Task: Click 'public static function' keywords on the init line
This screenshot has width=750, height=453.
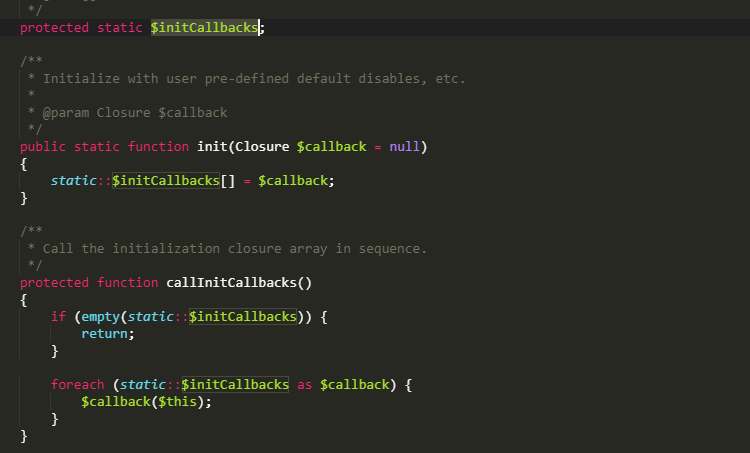Action: 104,146
